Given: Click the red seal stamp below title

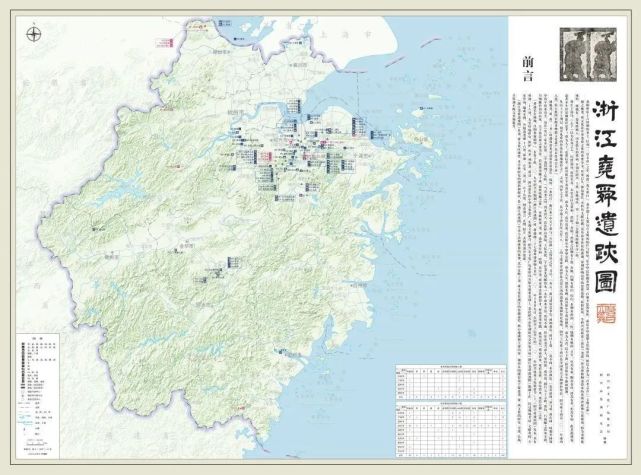Looking at the screenshot, I should [604, 313].
